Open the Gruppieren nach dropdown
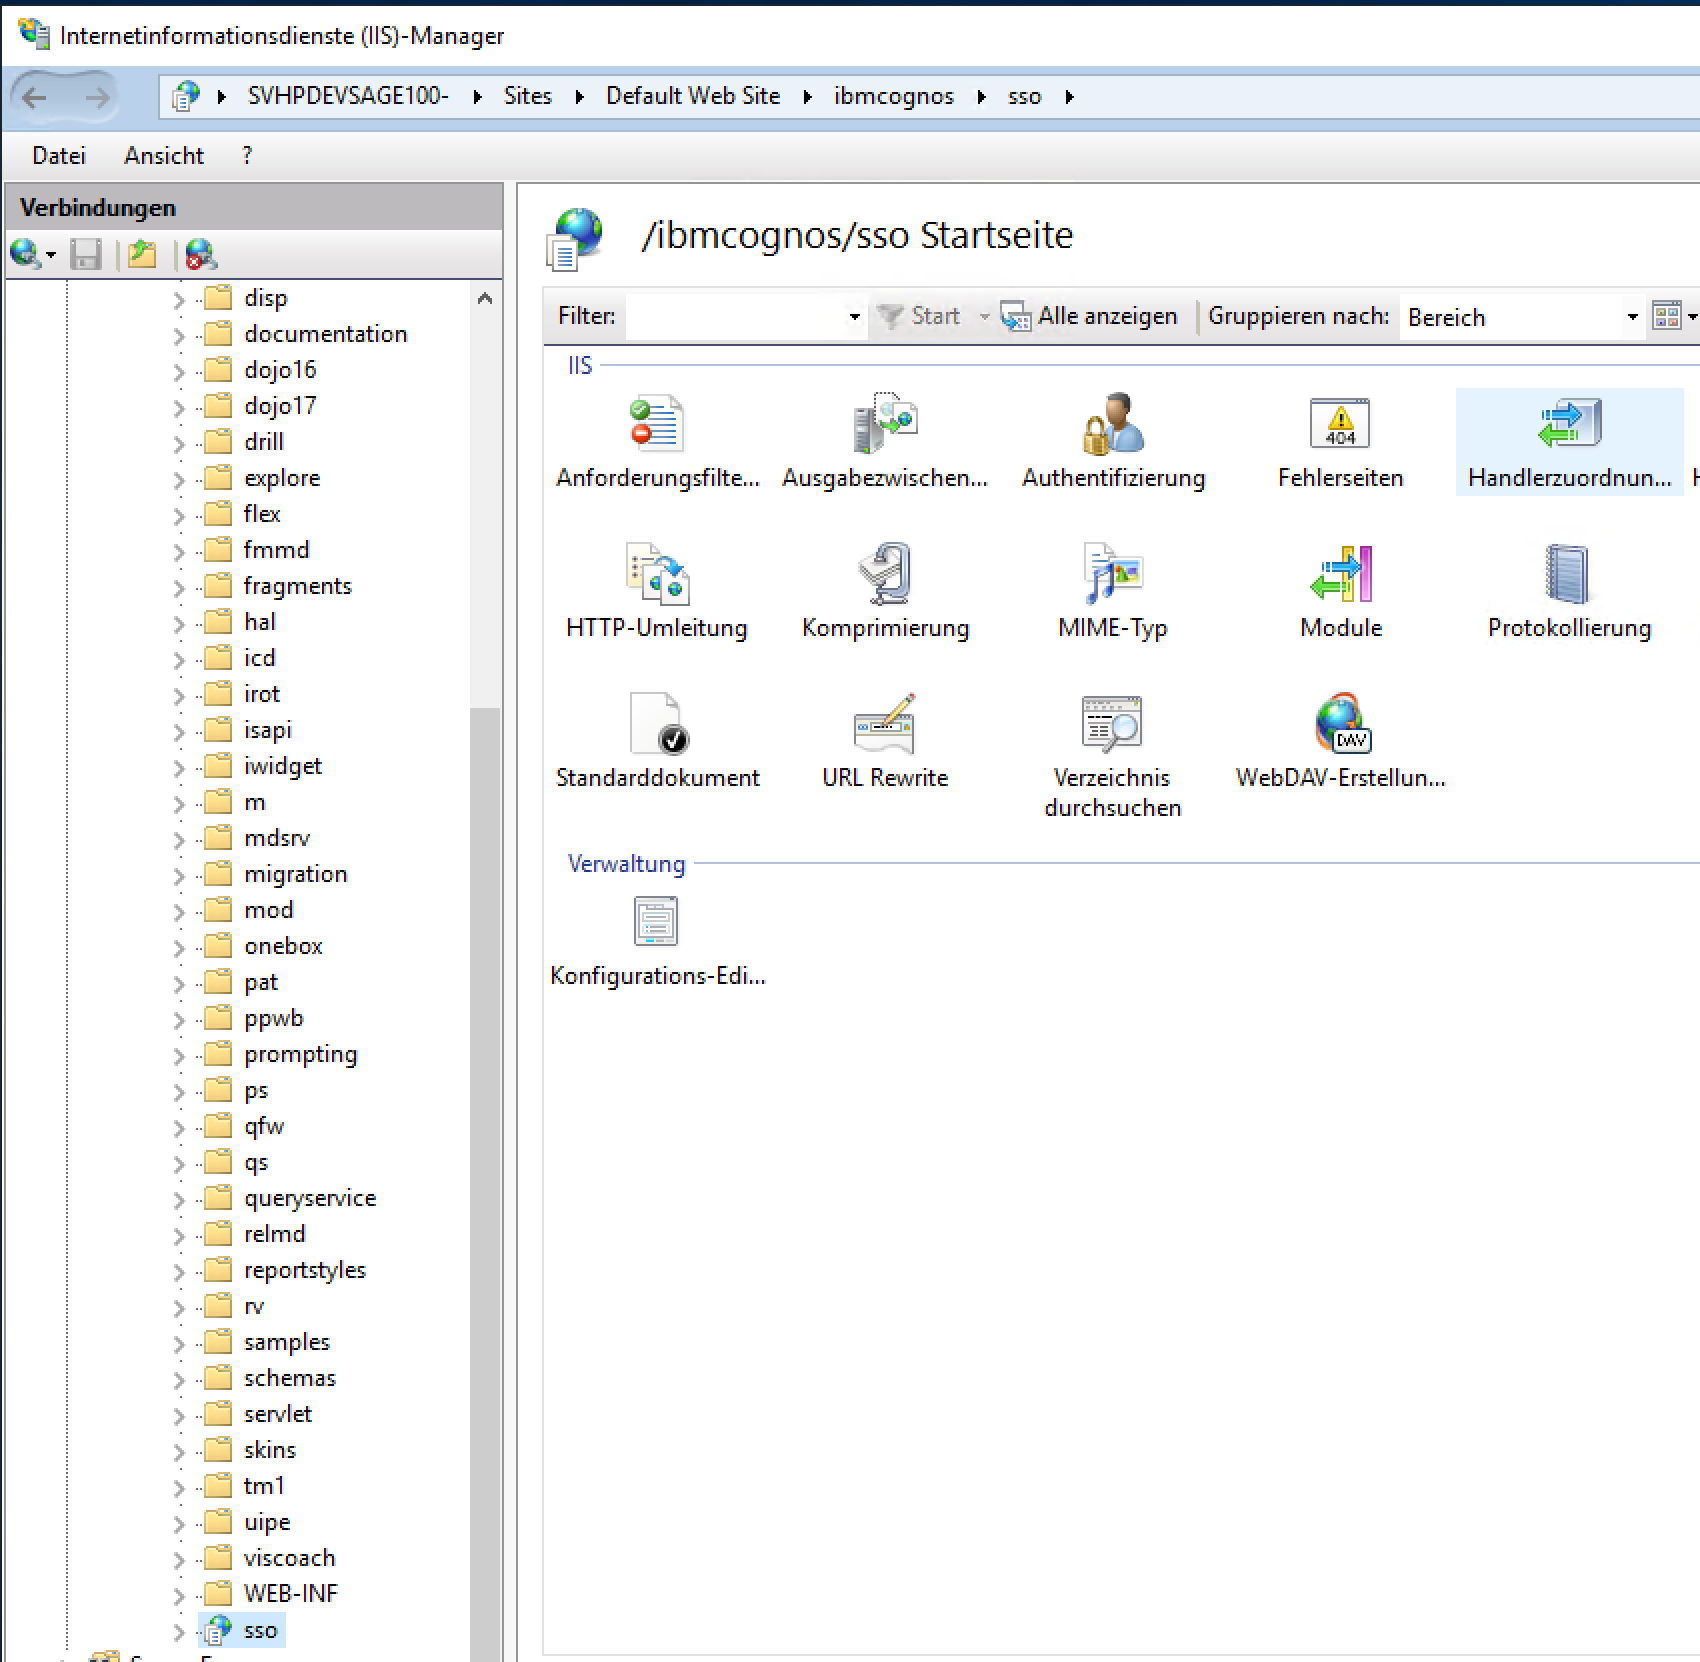Viewport: 1700px width, 1662px height. pos(1631,317)
